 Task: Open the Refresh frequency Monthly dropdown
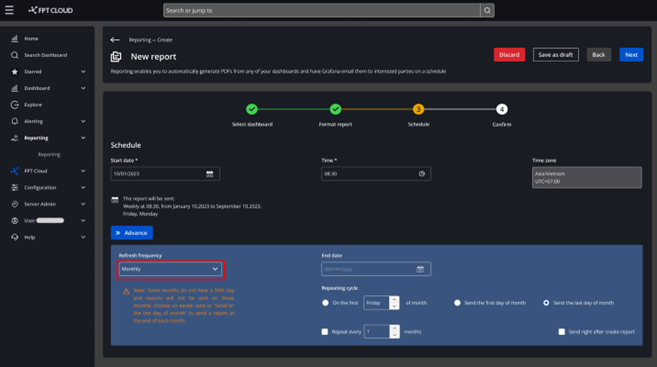[170, 269]
